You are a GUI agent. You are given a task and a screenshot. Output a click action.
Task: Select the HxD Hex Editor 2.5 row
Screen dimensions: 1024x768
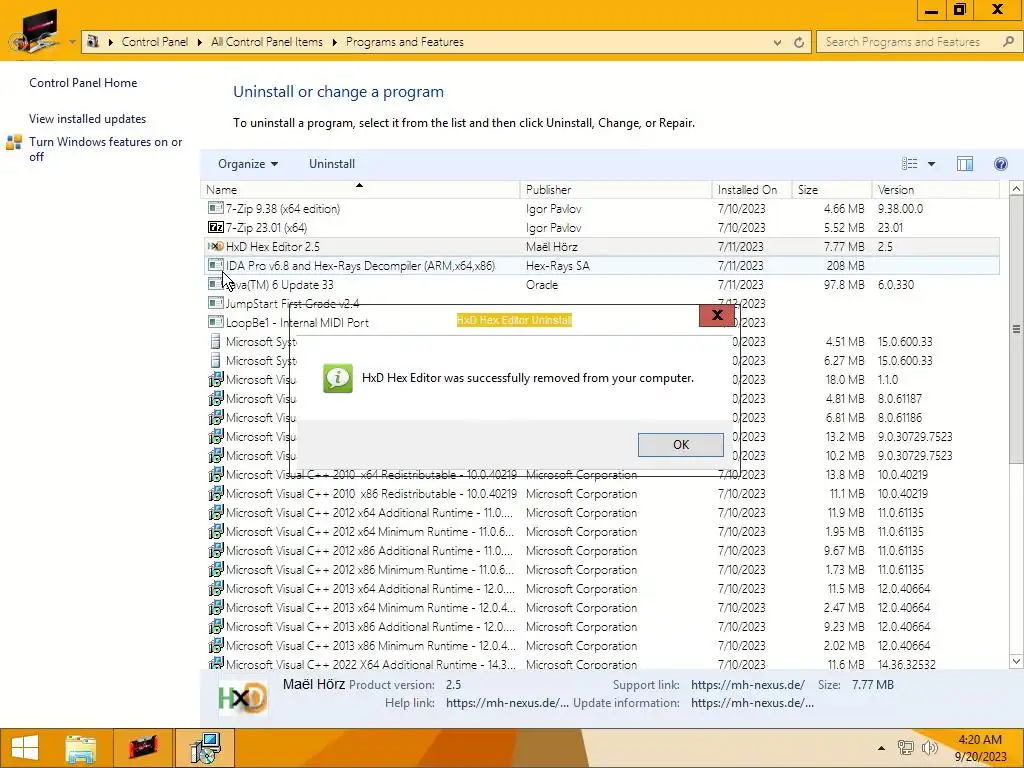point(600,247)
